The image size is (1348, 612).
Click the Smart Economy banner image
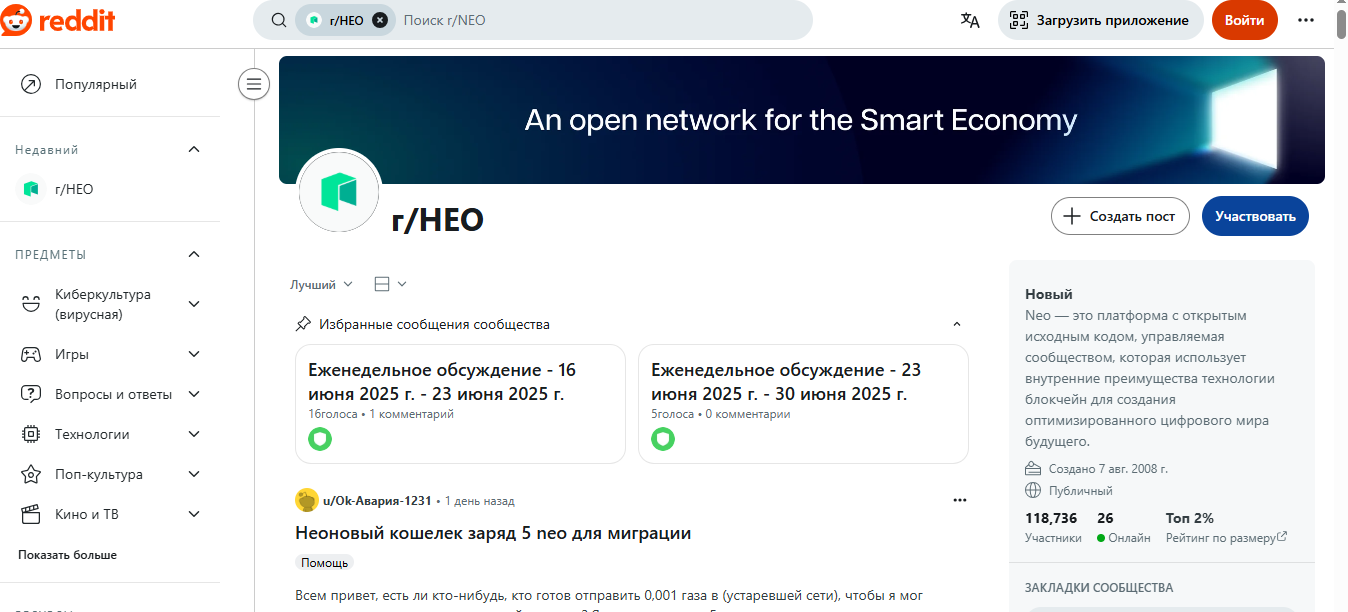pos(801,120)
